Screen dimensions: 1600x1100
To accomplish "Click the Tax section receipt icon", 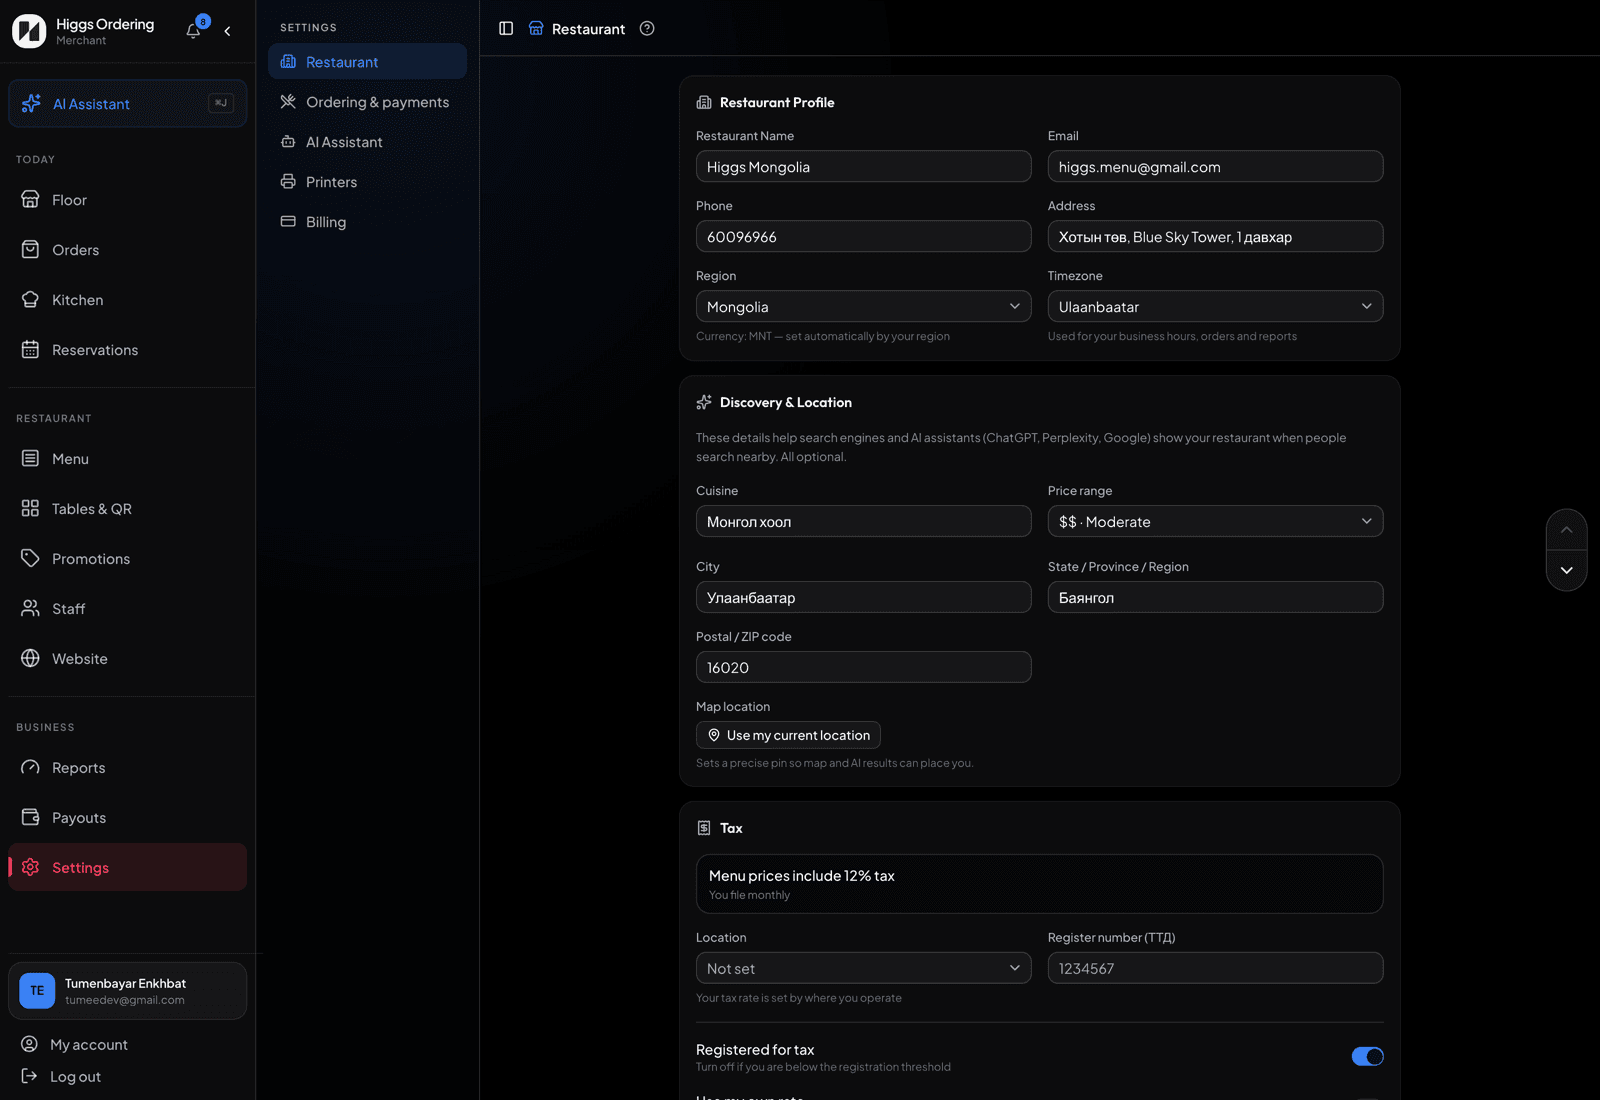I will pyautogui.click(x=704, y=829).
